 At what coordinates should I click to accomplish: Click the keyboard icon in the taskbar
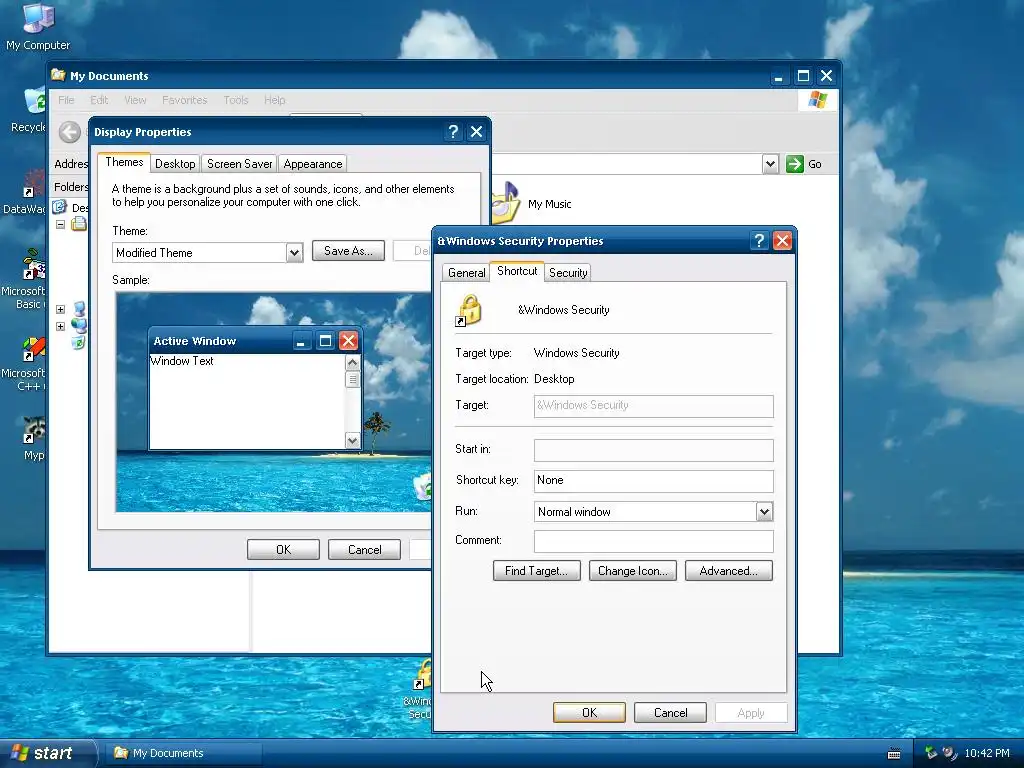pyautogui.click(x=894, y=754)
